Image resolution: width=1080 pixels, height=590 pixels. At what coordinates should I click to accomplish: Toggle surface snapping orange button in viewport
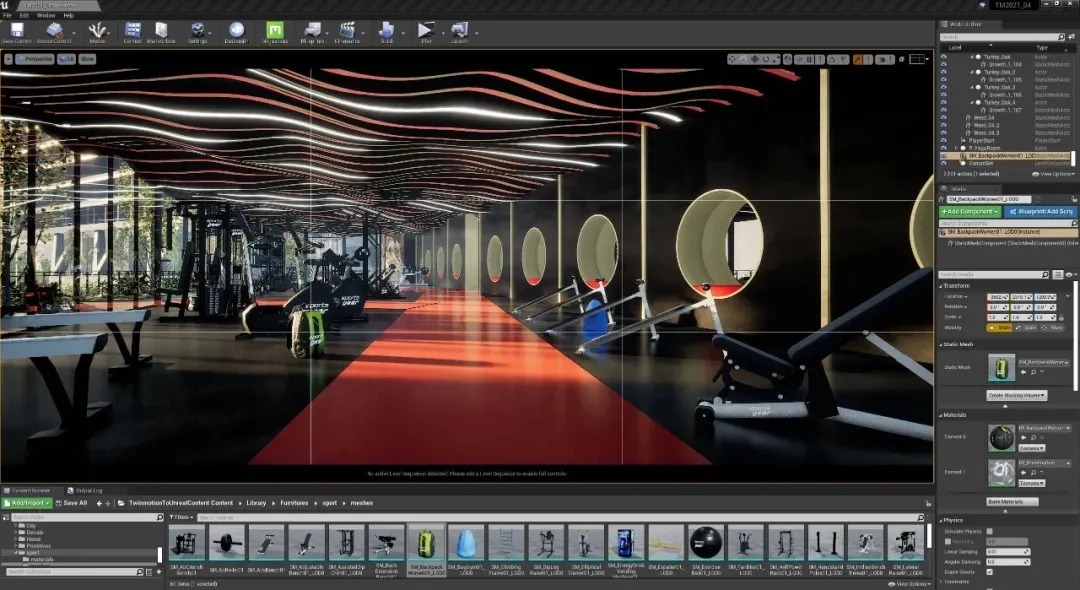pyautogui.click(x=858, y=59)
